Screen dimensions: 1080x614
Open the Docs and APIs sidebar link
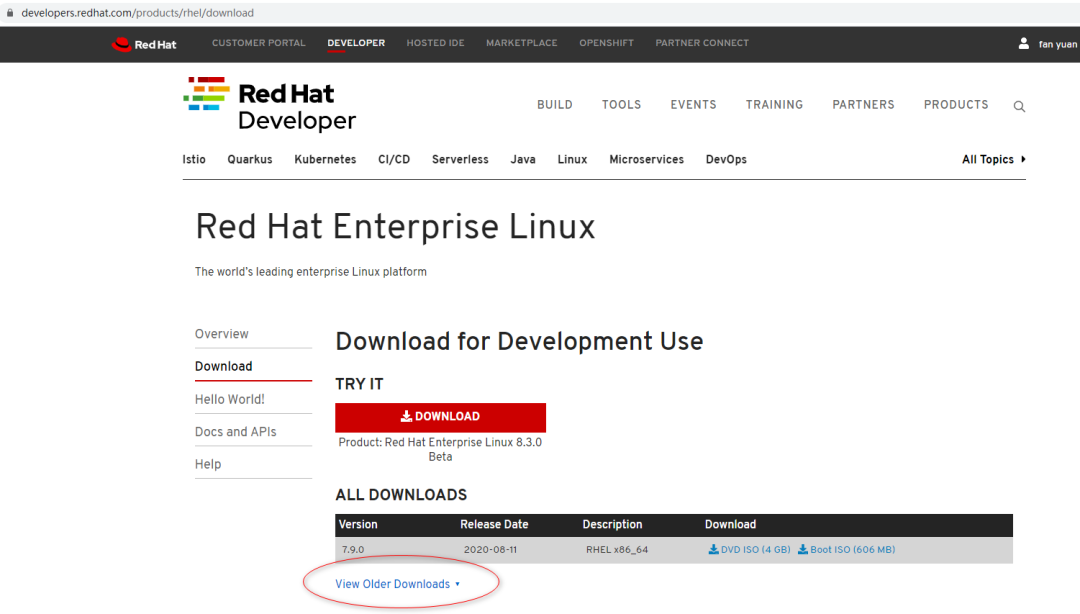(236, 431)
